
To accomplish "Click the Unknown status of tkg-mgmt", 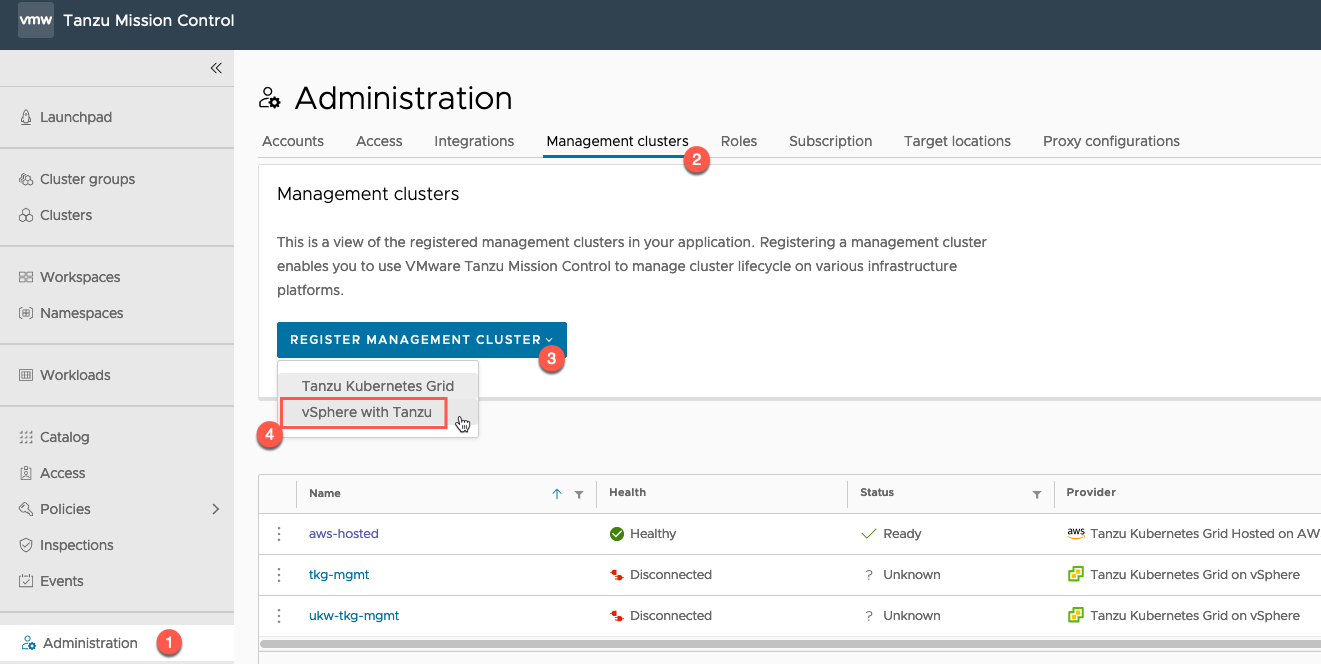I will [x=911, y=575].
